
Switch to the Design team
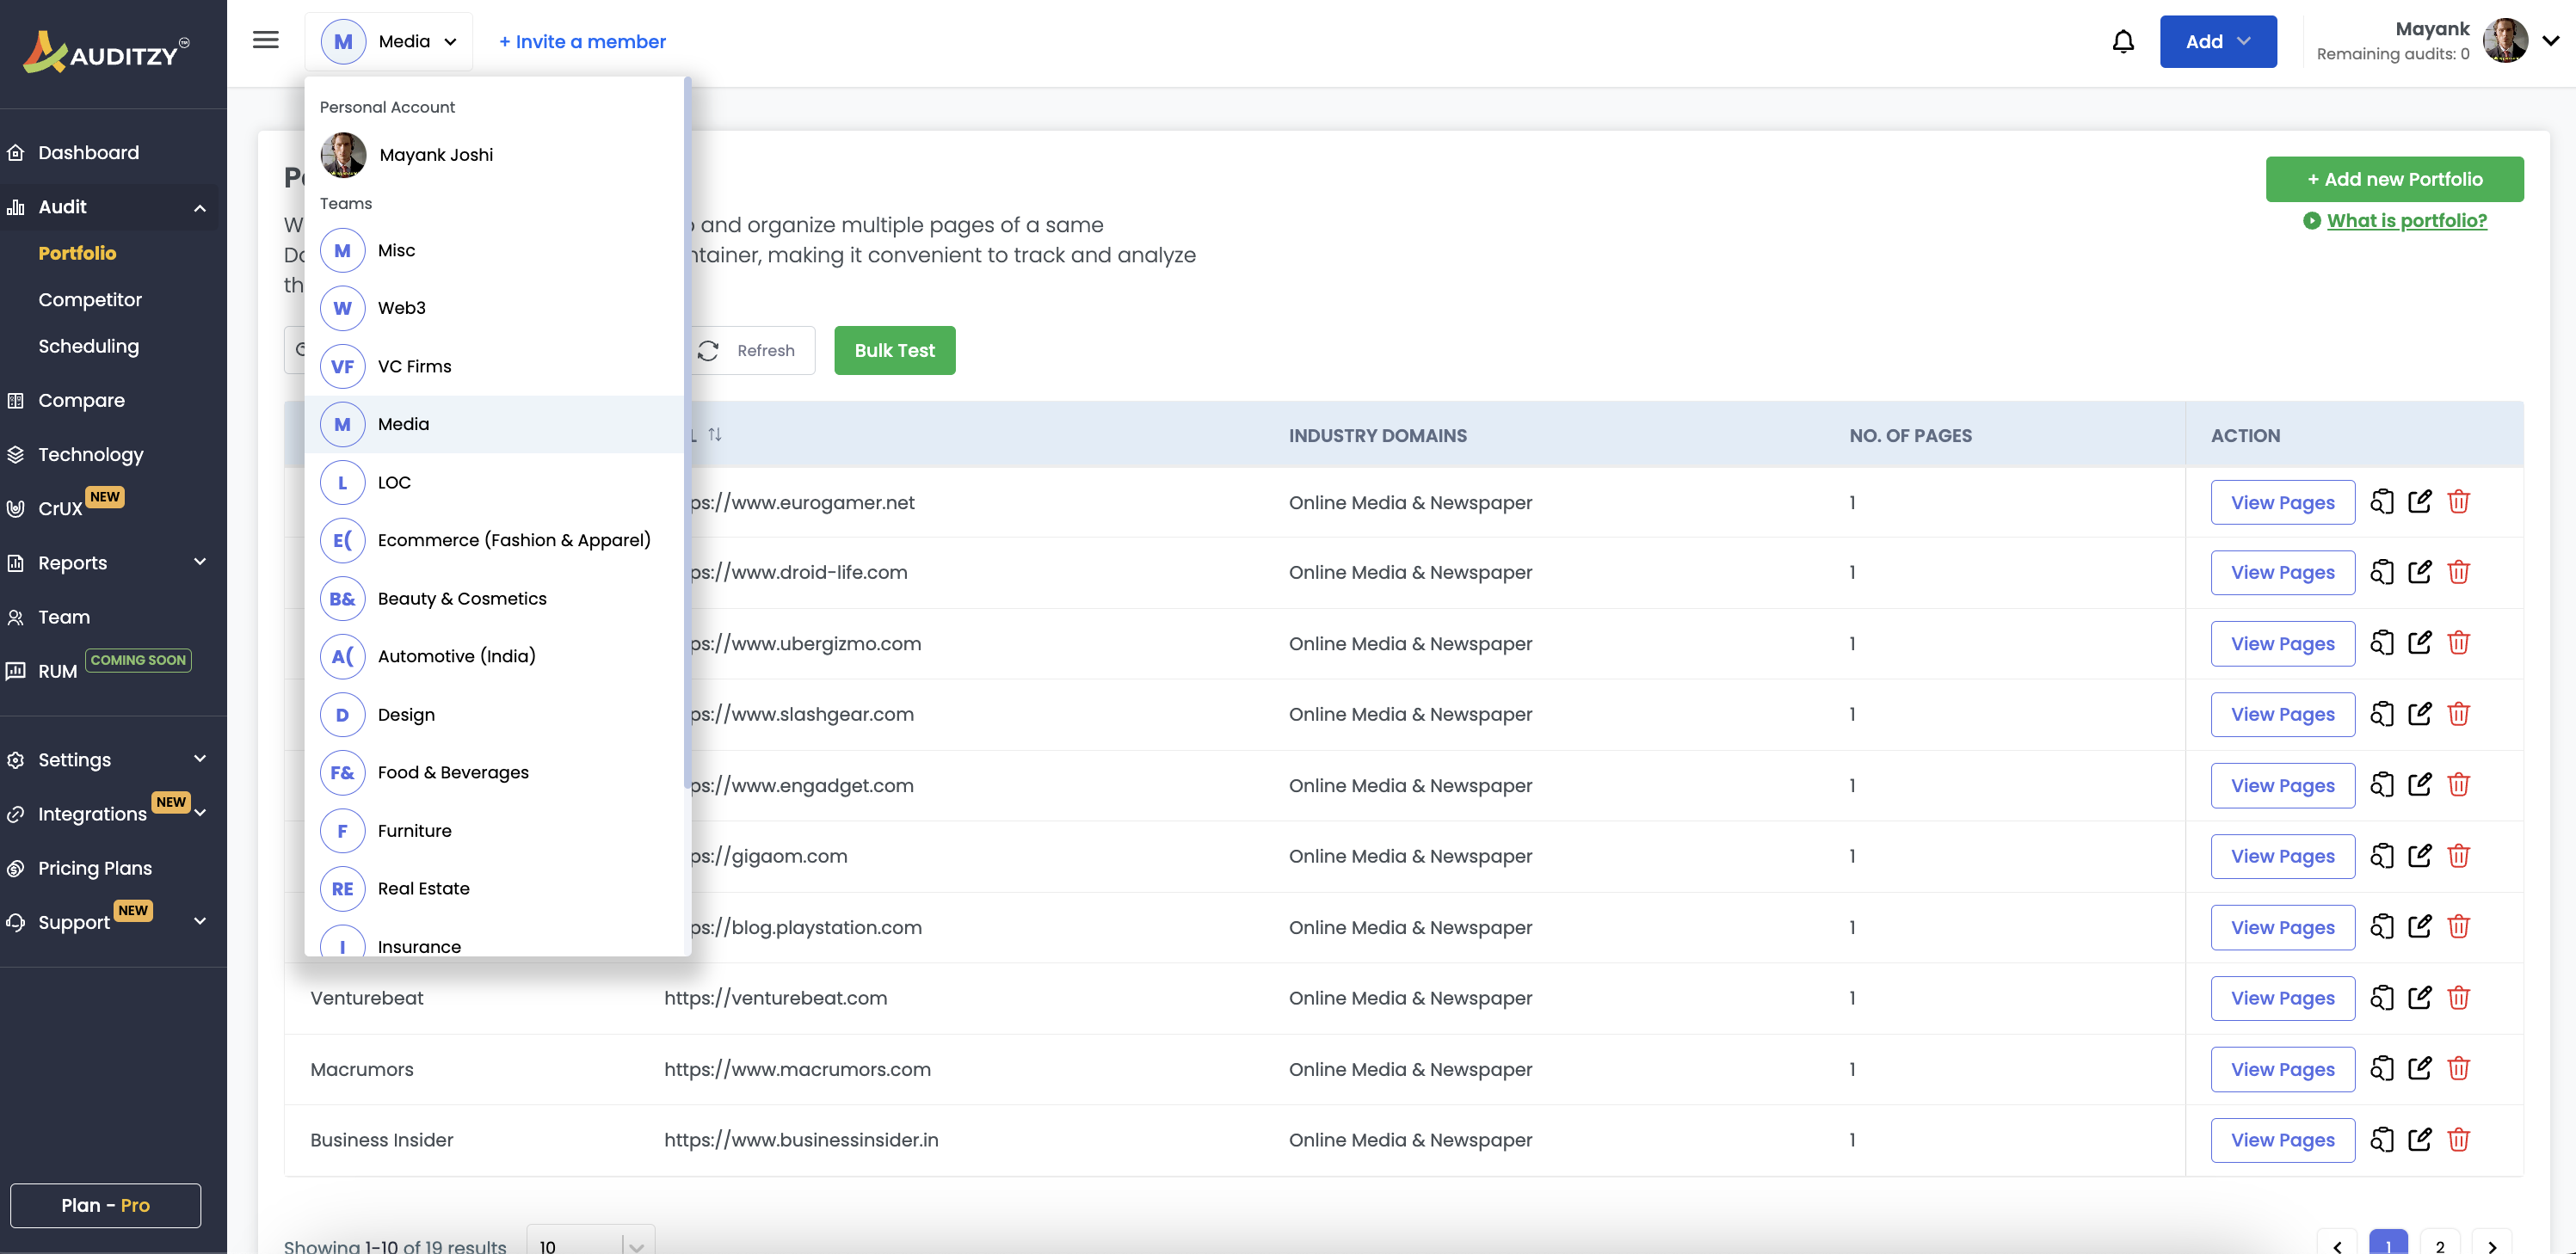pyautogui.click(x=494, y=714)
